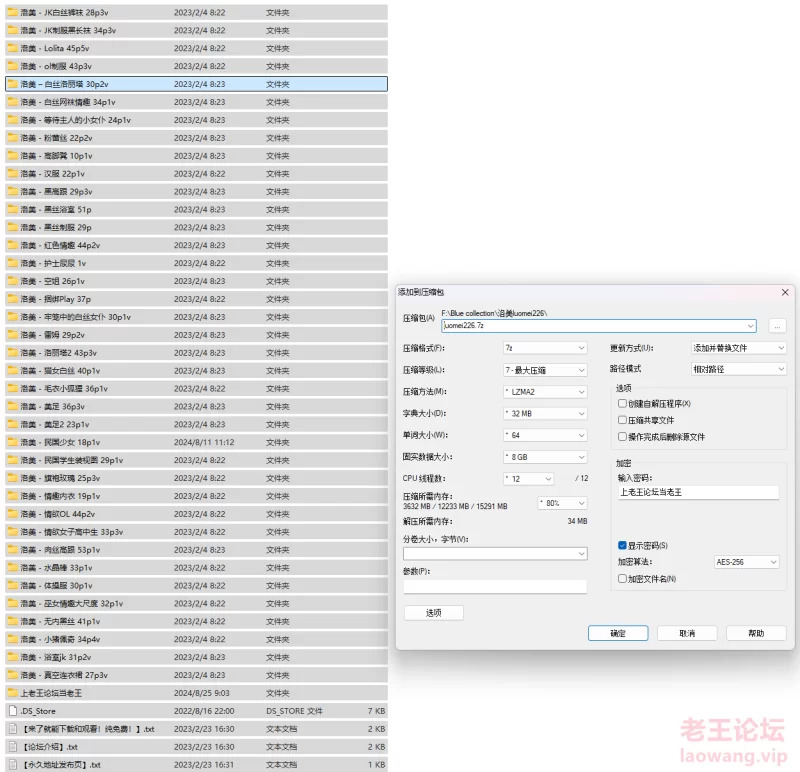This screenshot has height=772, width=800.
Task: Click the folder icon for 空姐 26p1v
Action: [12, 281]
